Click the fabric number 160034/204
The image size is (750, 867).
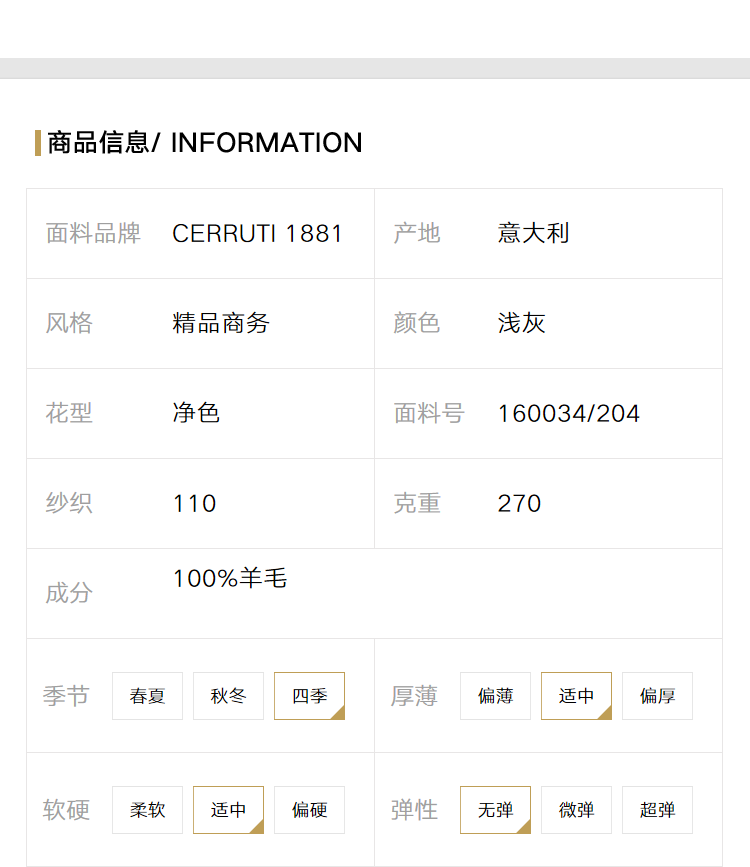click(569, 414)
